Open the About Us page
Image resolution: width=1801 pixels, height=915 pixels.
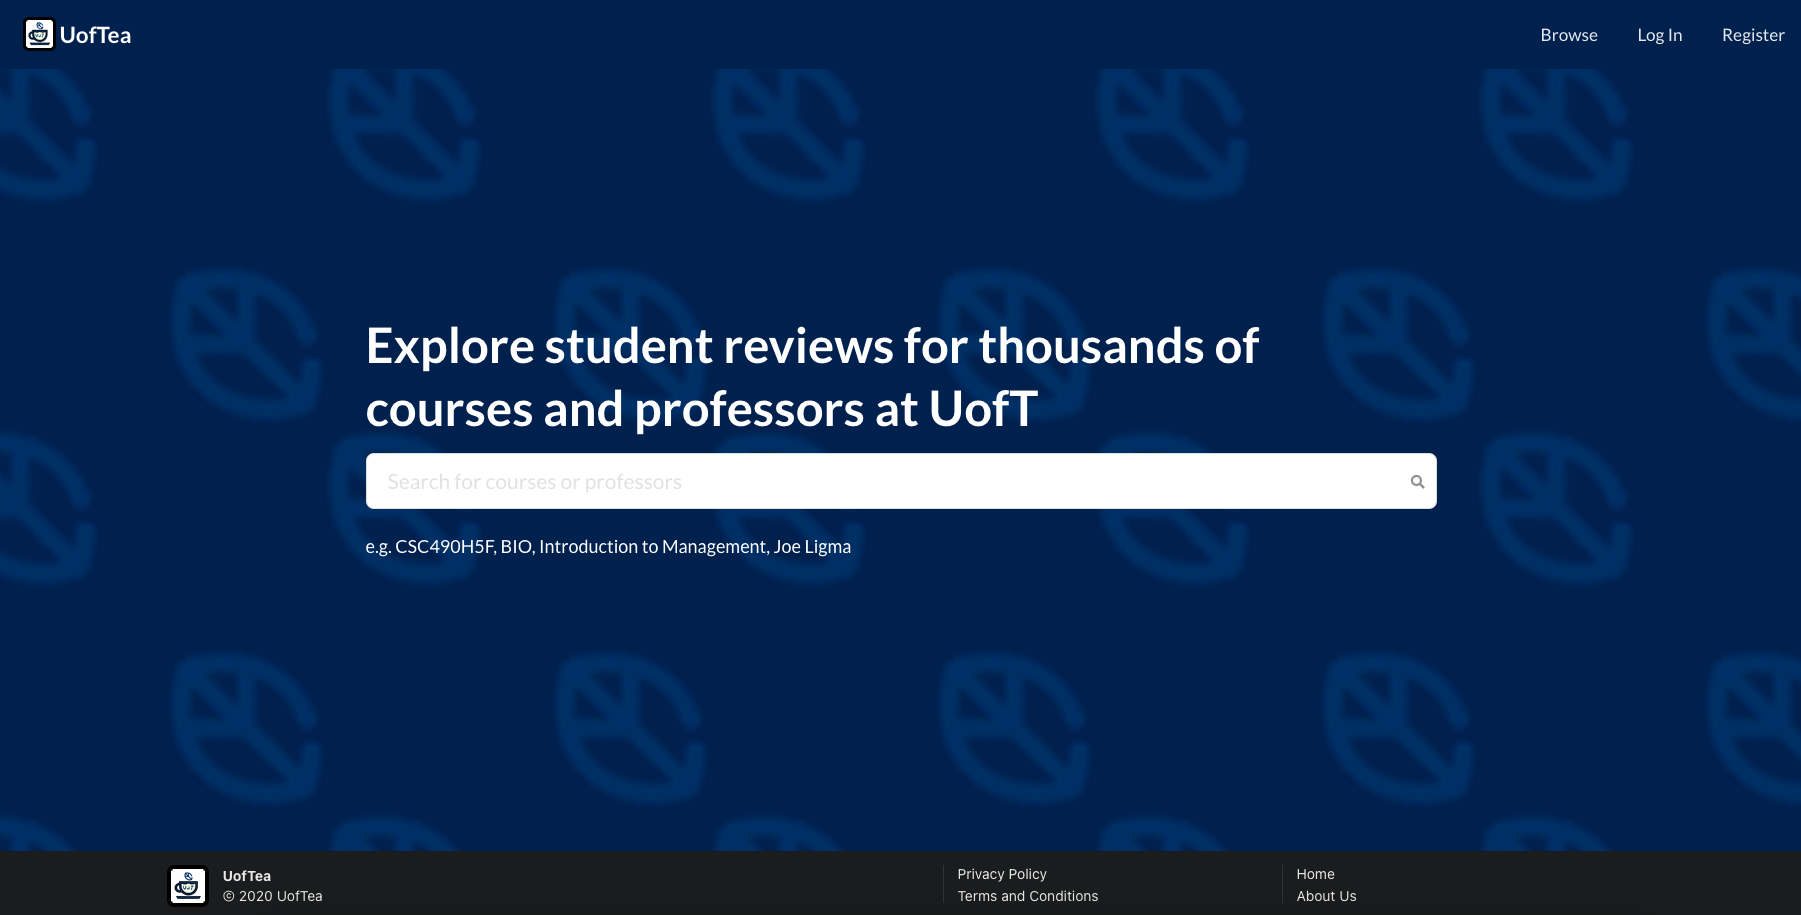[x=1326, y=896]
